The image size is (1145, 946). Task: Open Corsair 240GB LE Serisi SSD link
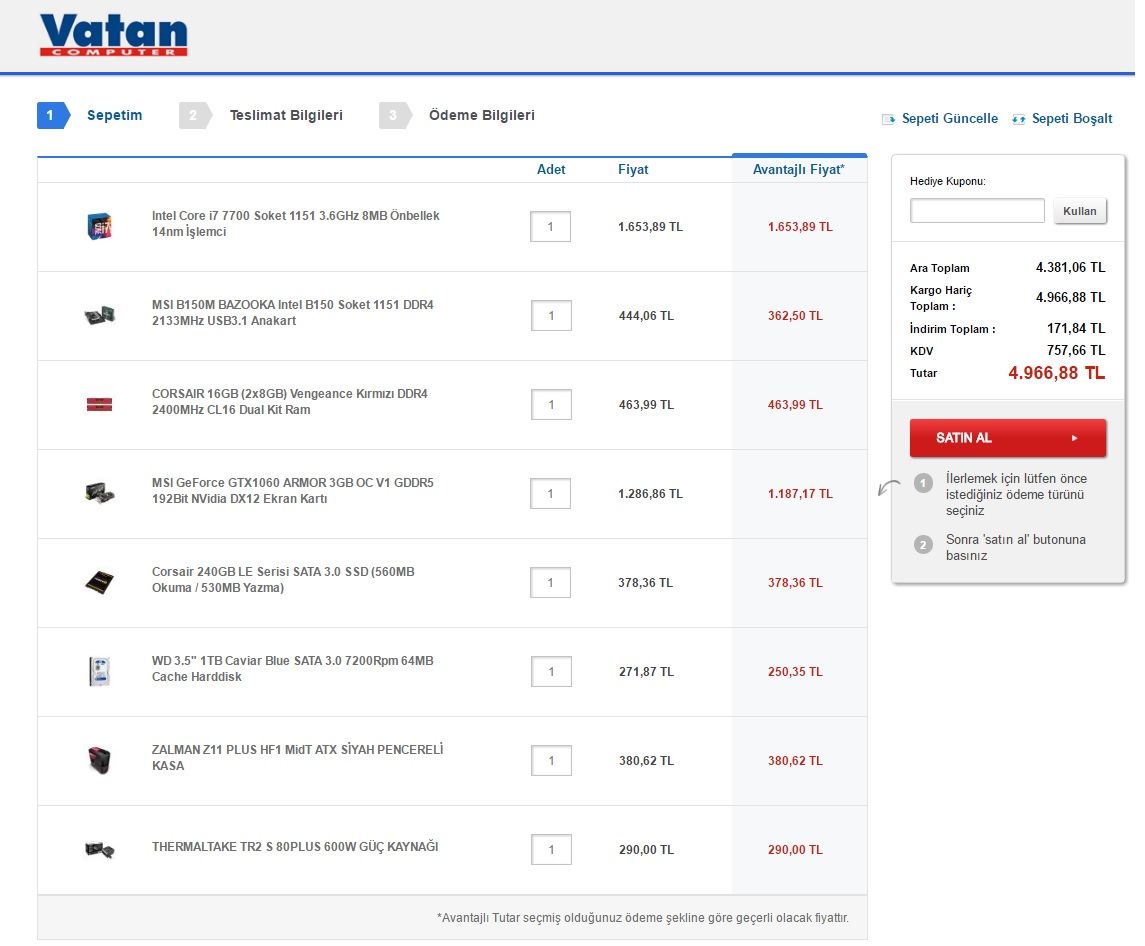click(x=283, y=580)
